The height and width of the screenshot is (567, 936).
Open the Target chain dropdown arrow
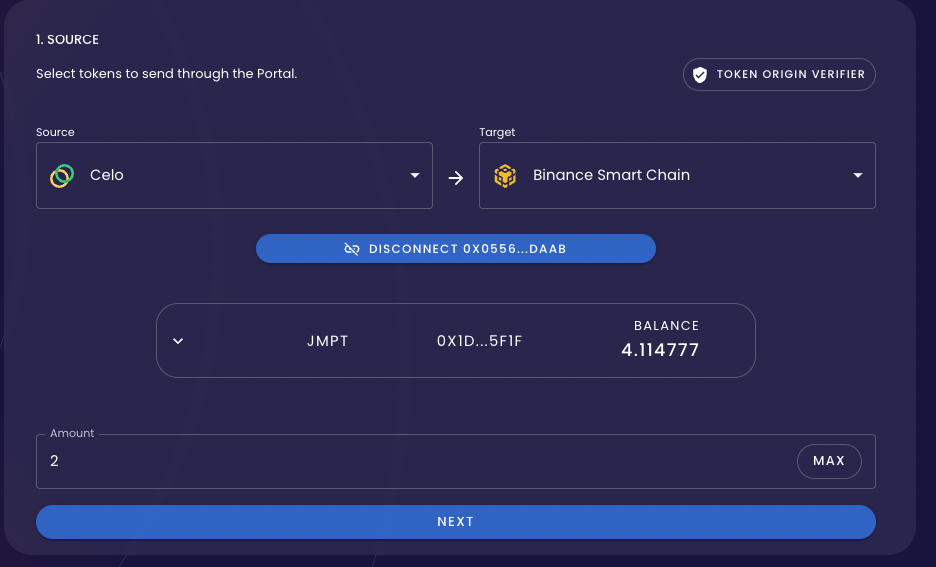click(x=858, y=175)
